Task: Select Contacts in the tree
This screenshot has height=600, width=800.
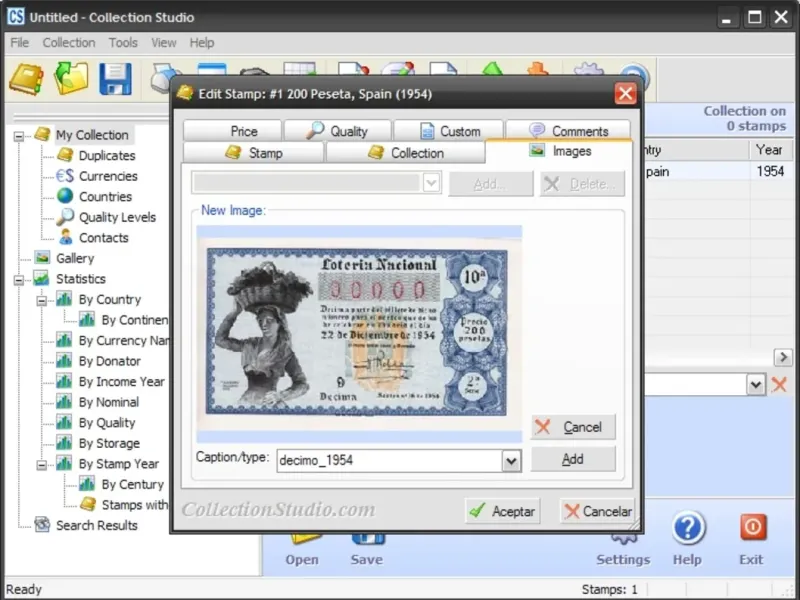Action: (x=103, y=238)
